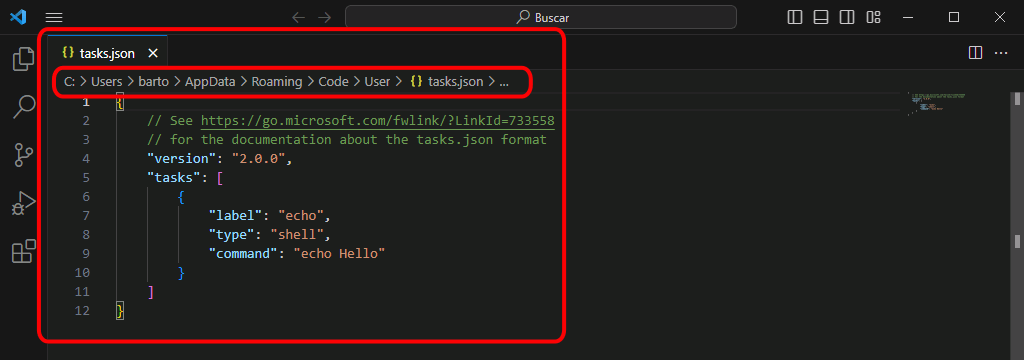Click the closing bracket on line 11
Screen dimensions: 1024x360
click(151, 291)
